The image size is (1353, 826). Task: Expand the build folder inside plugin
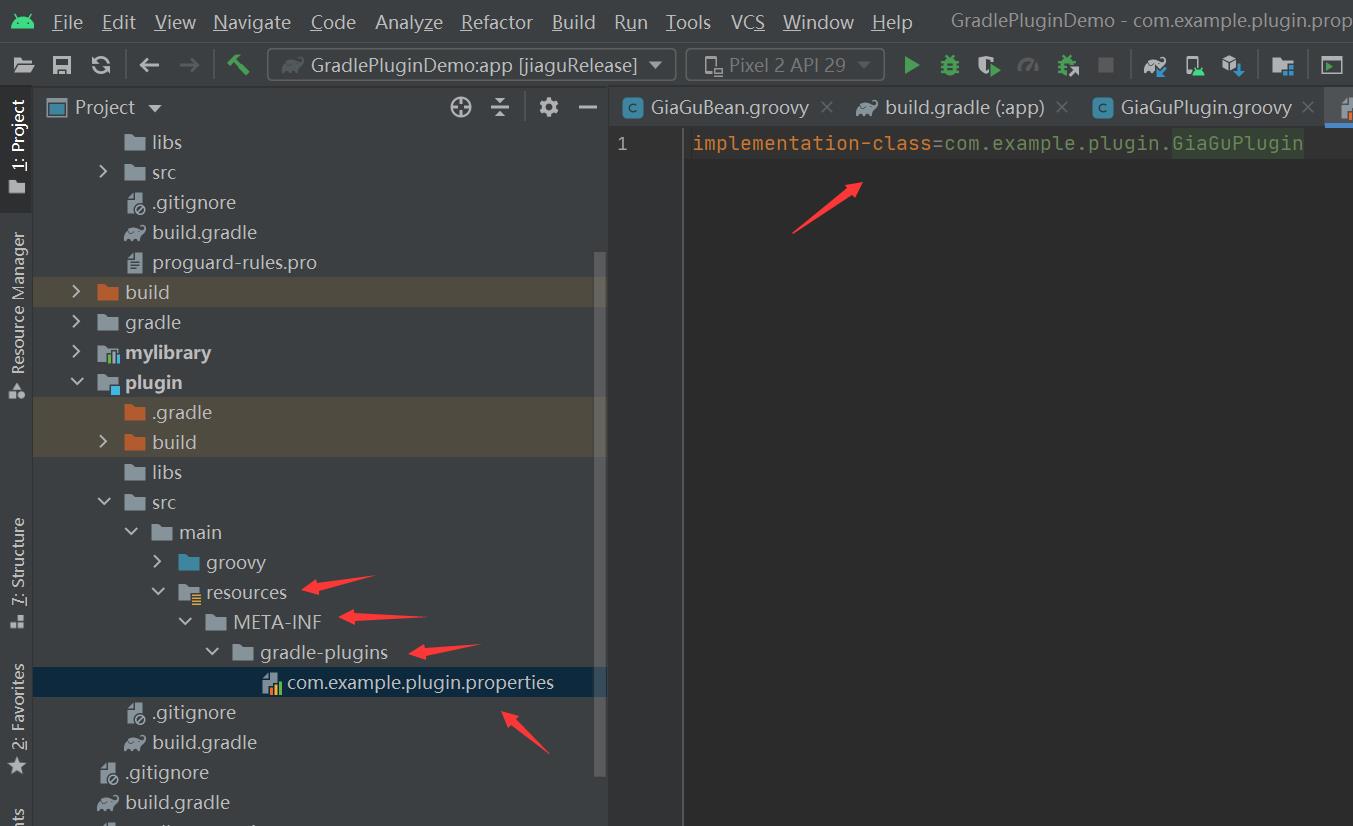pyautogui.click(x=103, y=442)
